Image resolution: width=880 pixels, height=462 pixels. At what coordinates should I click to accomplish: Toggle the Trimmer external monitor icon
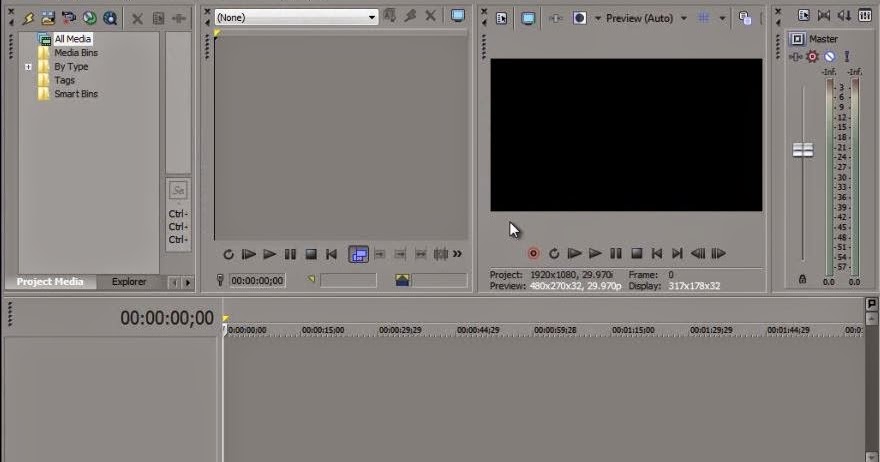coord(458,16)
